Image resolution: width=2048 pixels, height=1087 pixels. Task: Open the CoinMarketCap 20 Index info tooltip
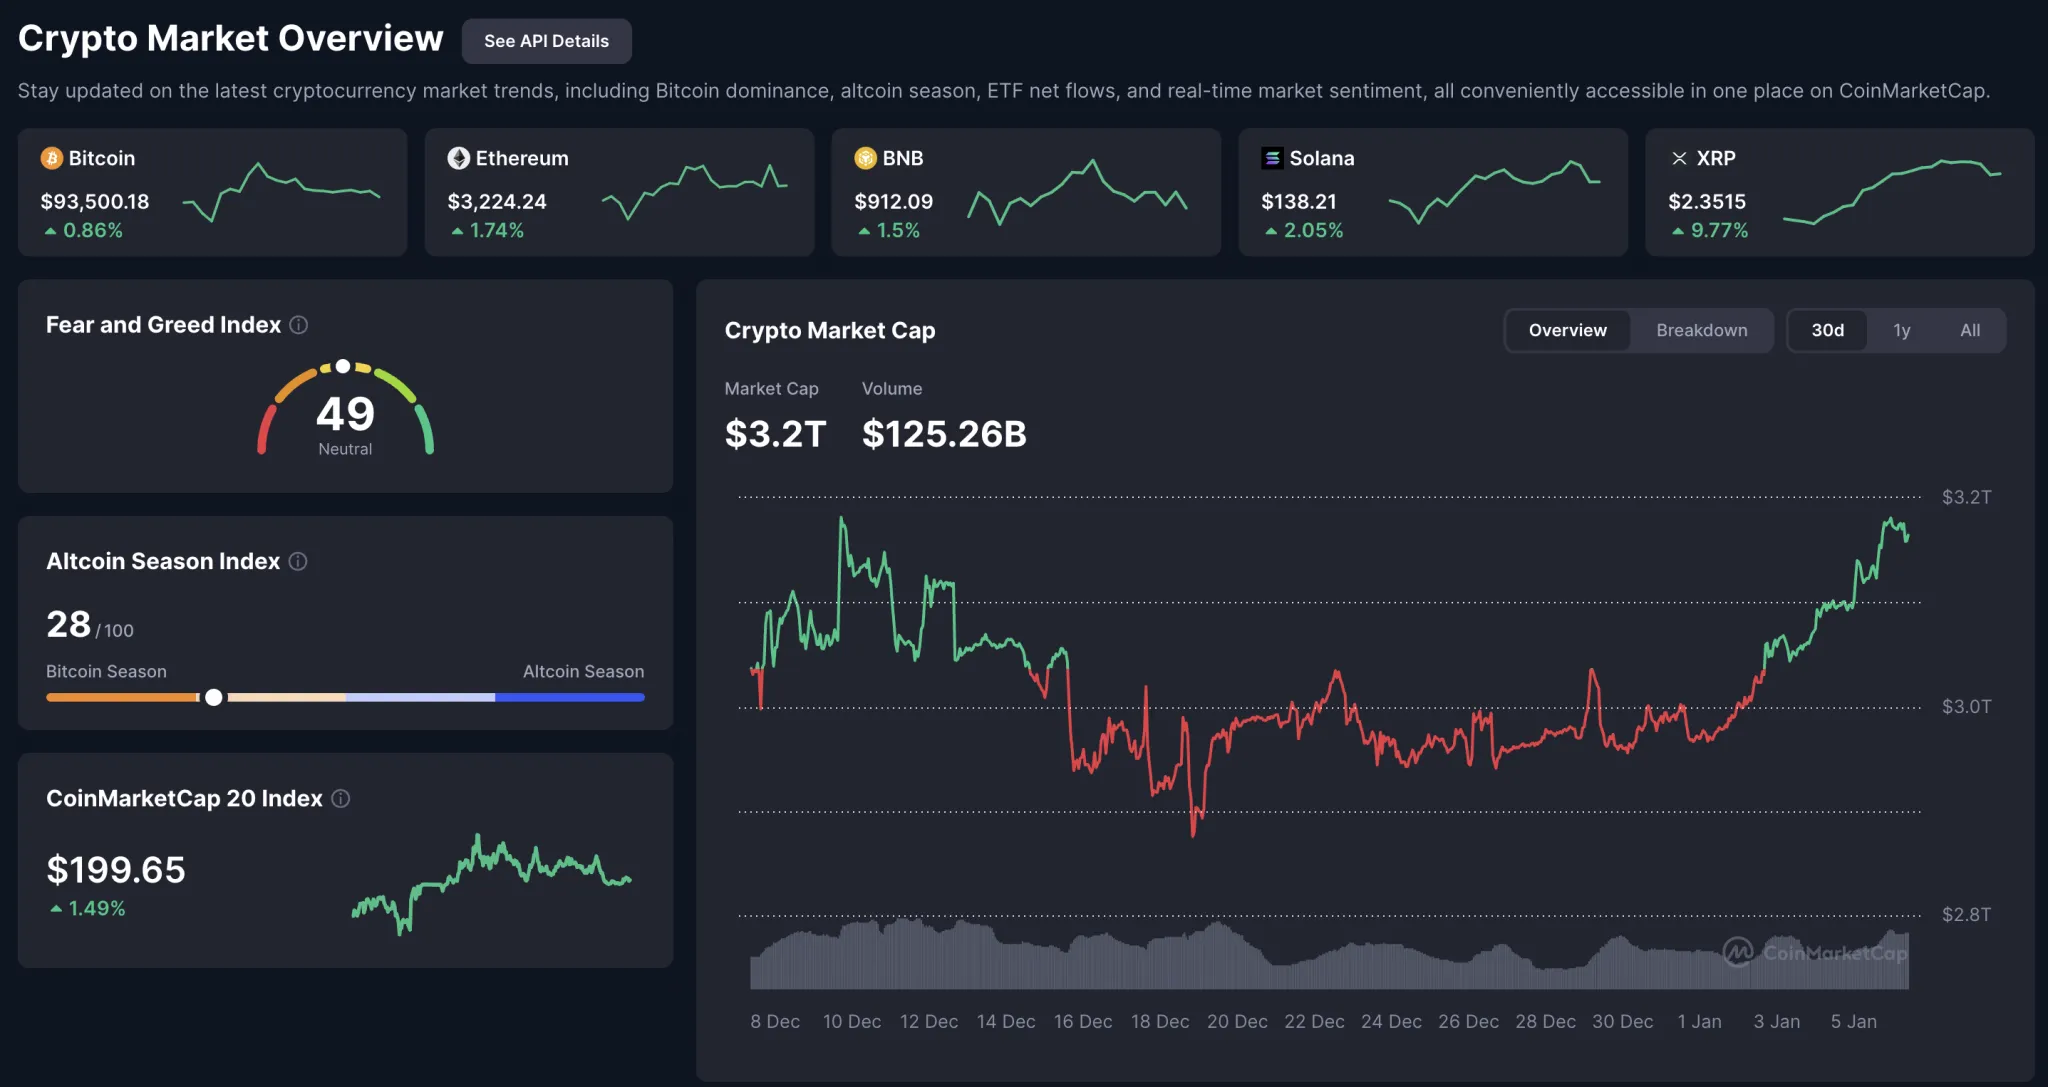pos(340,798)
